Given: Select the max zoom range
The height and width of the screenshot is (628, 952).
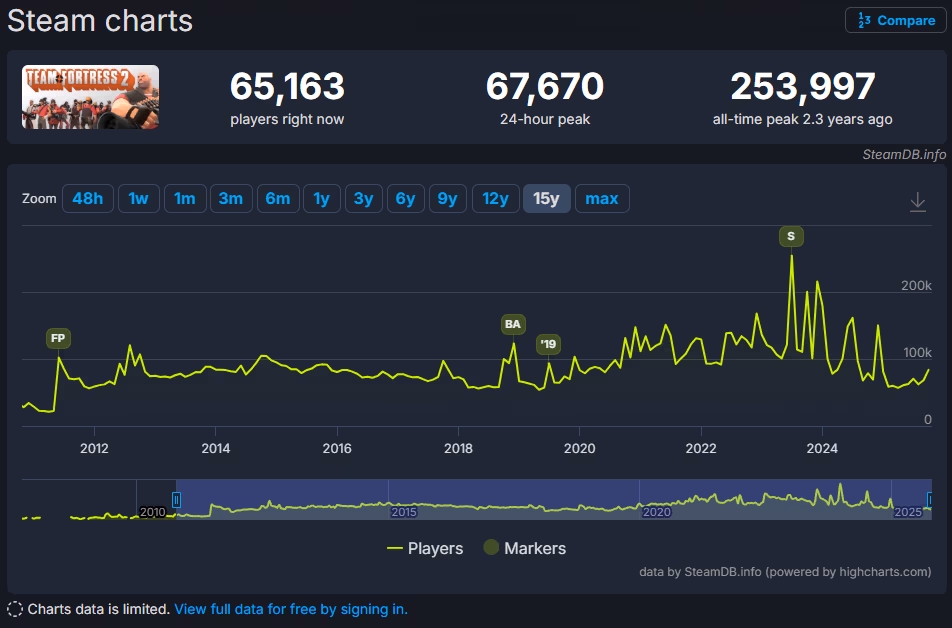Looking at the screenshot, I should click(x=602, y=199).
